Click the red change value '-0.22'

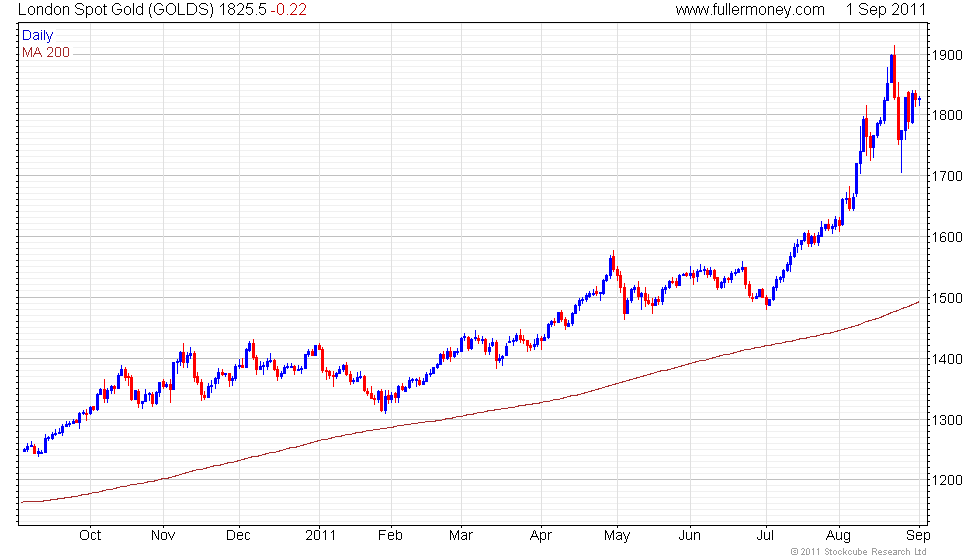coord(289,9)
